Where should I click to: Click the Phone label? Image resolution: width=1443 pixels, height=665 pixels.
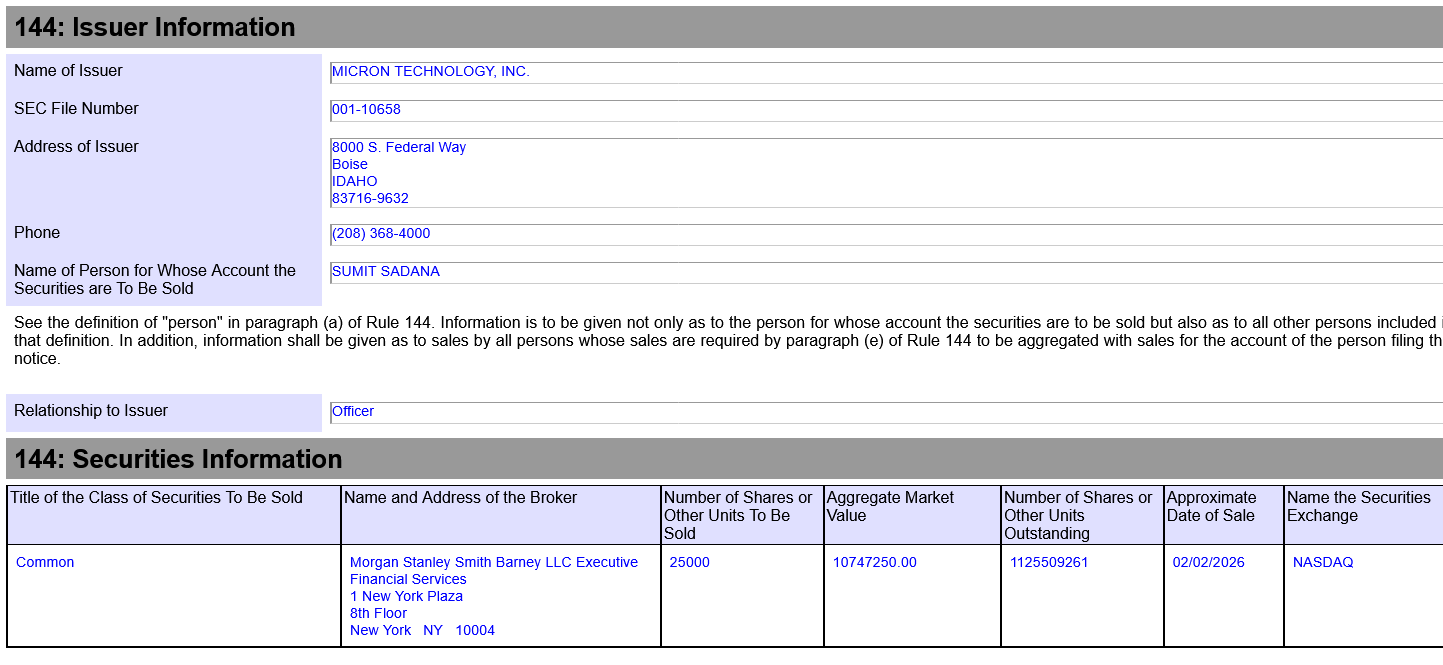[37, 233]
